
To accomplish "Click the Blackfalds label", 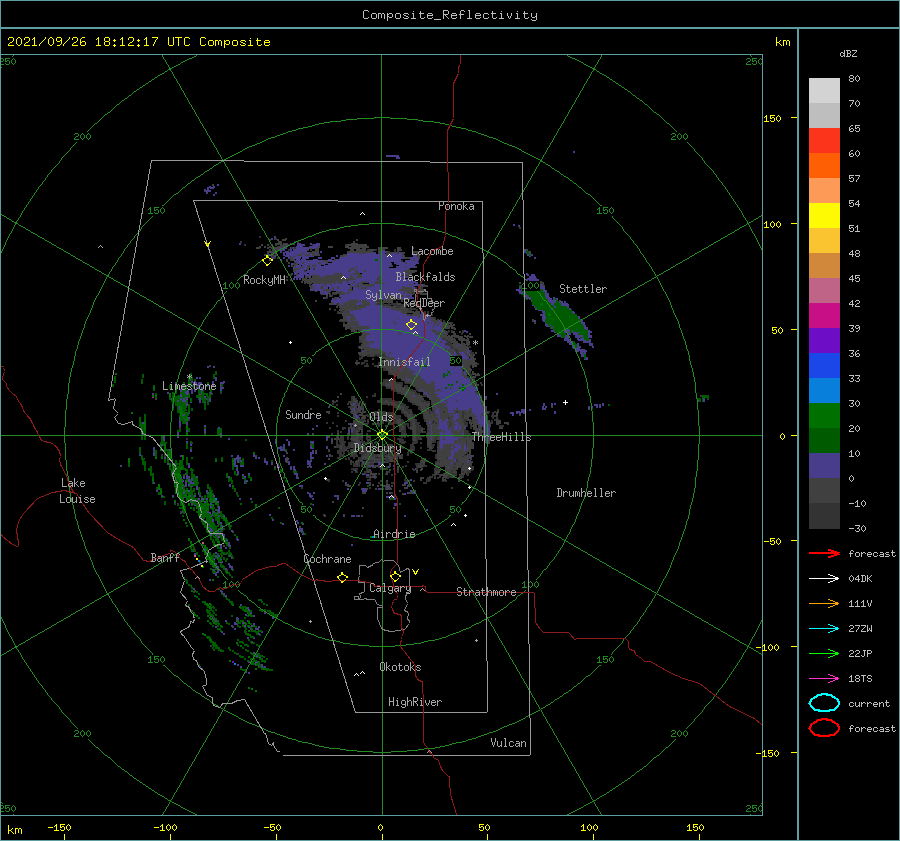I will (425, 277).
